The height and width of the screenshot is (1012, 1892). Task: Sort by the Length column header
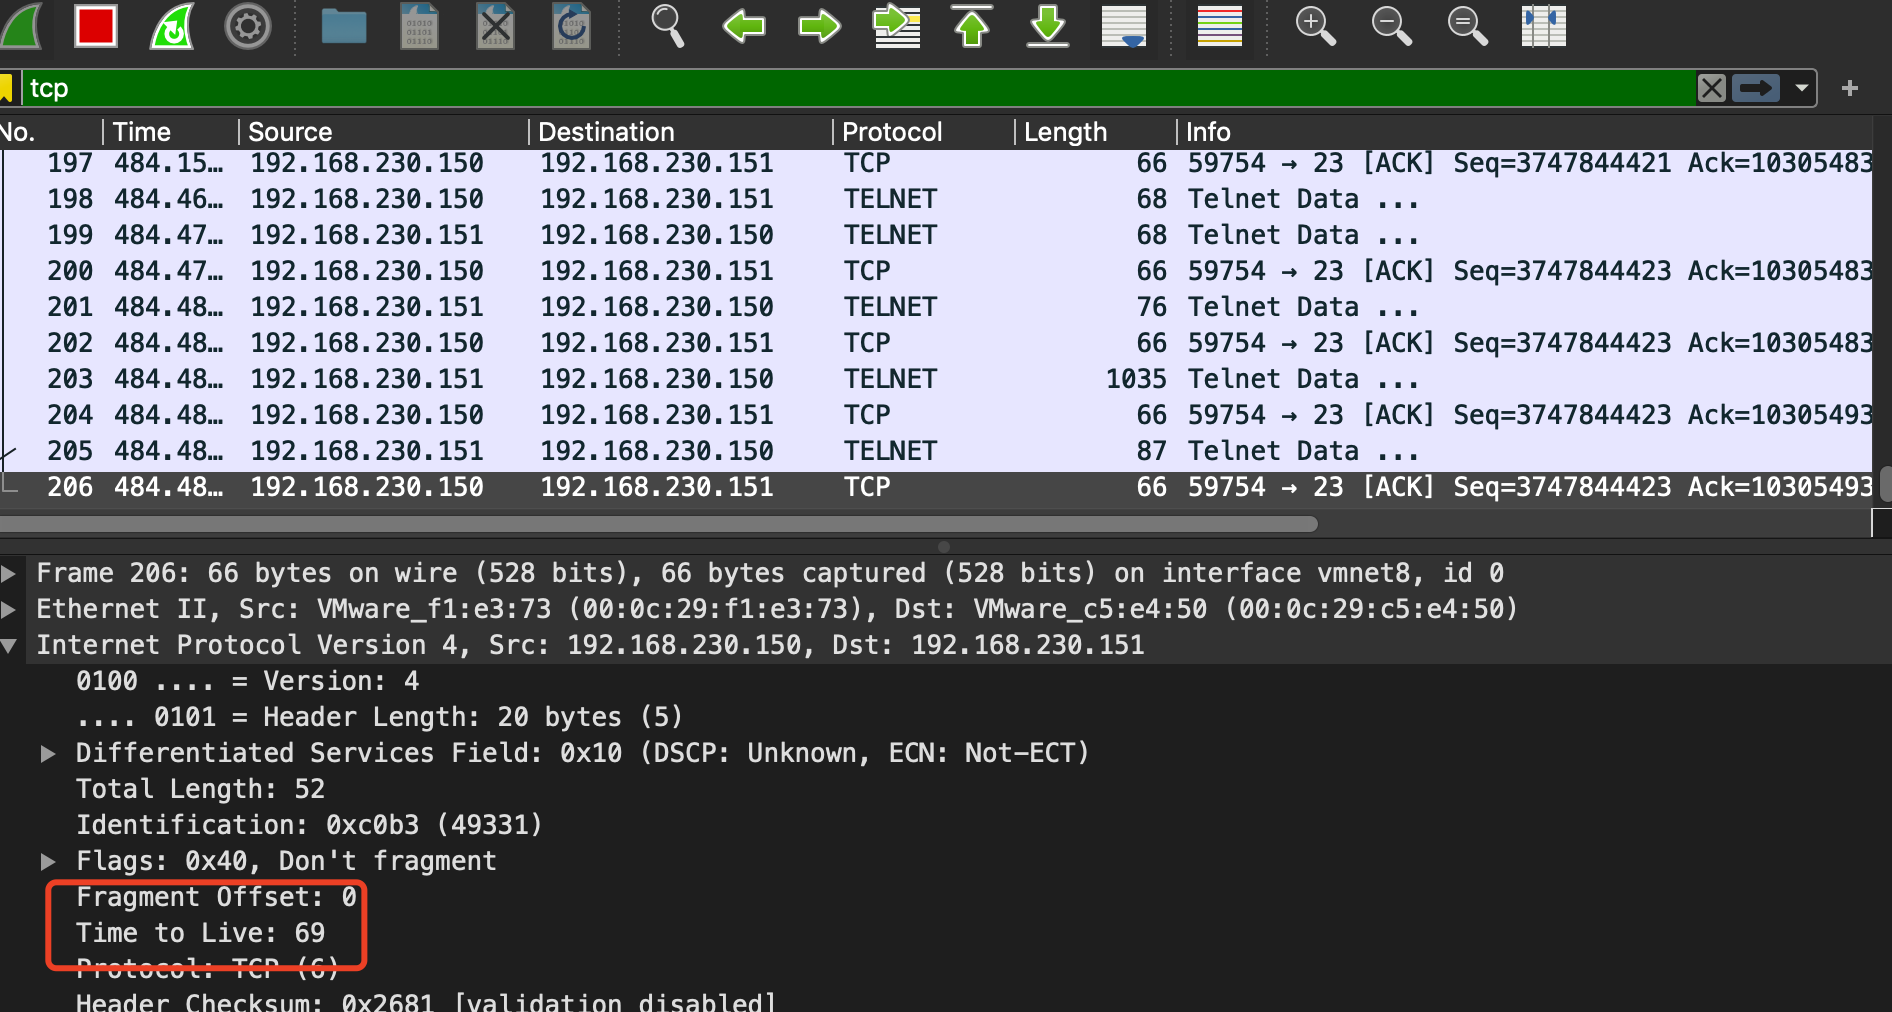1095,132
